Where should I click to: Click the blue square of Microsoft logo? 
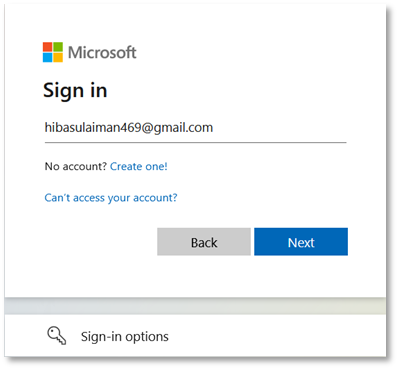[x=48, y=58]
